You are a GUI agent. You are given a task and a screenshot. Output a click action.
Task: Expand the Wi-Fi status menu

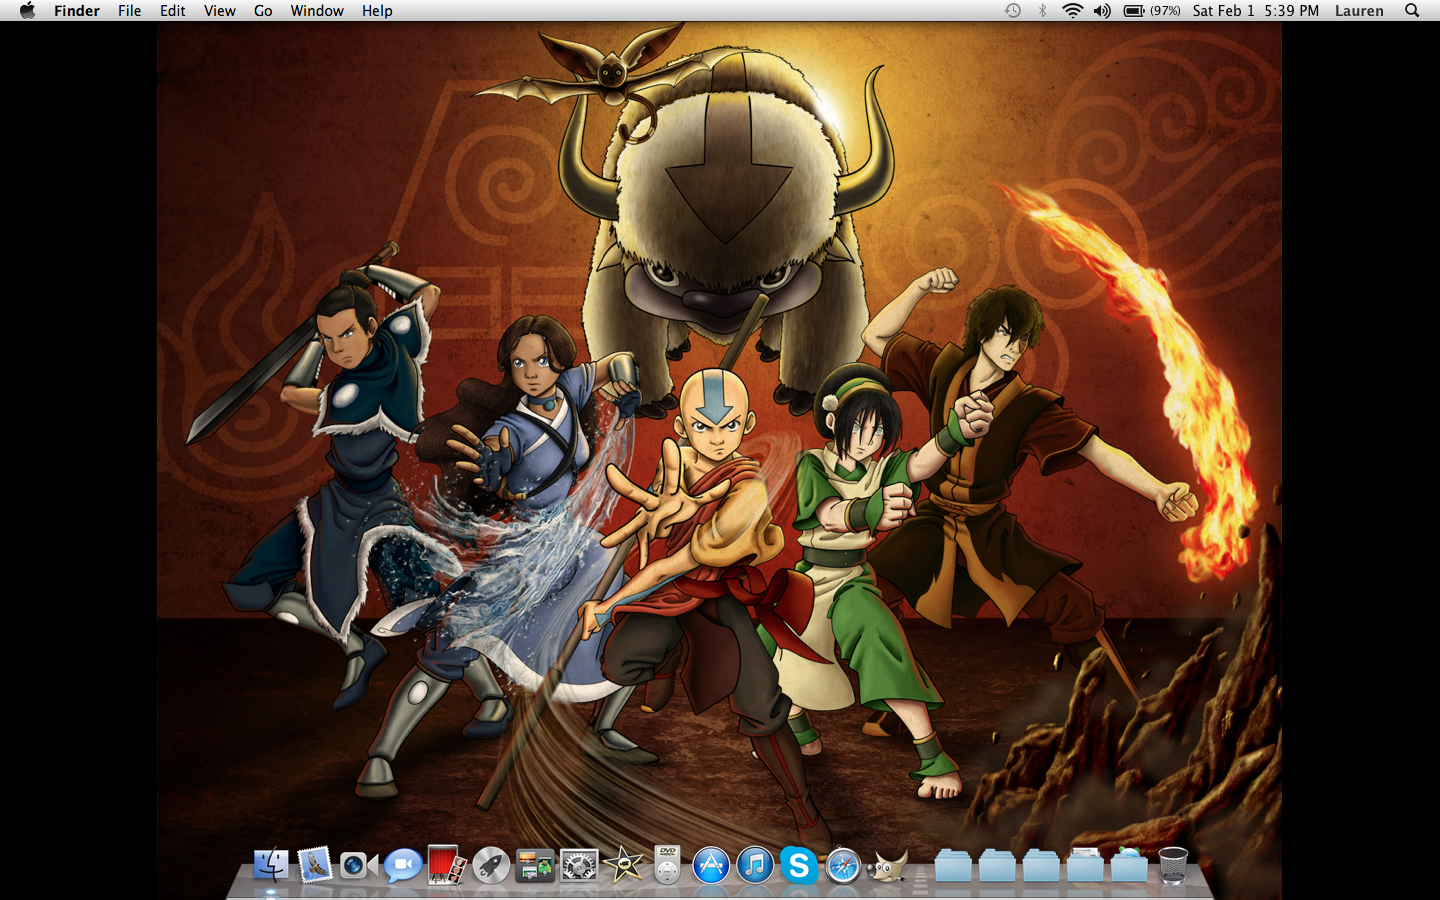click(1072, 11)
